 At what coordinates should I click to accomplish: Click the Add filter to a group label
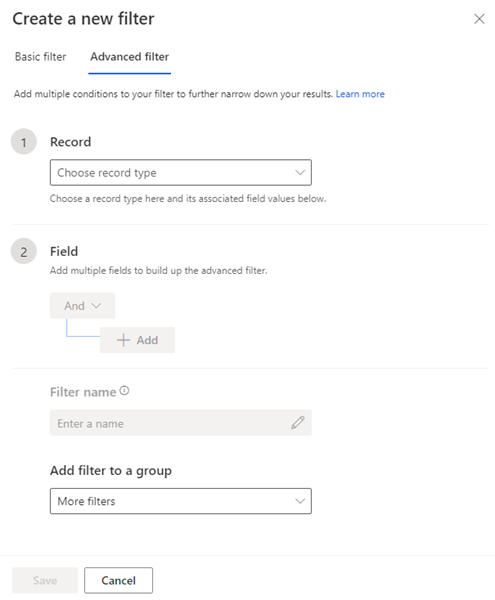(x=111, y=470)
